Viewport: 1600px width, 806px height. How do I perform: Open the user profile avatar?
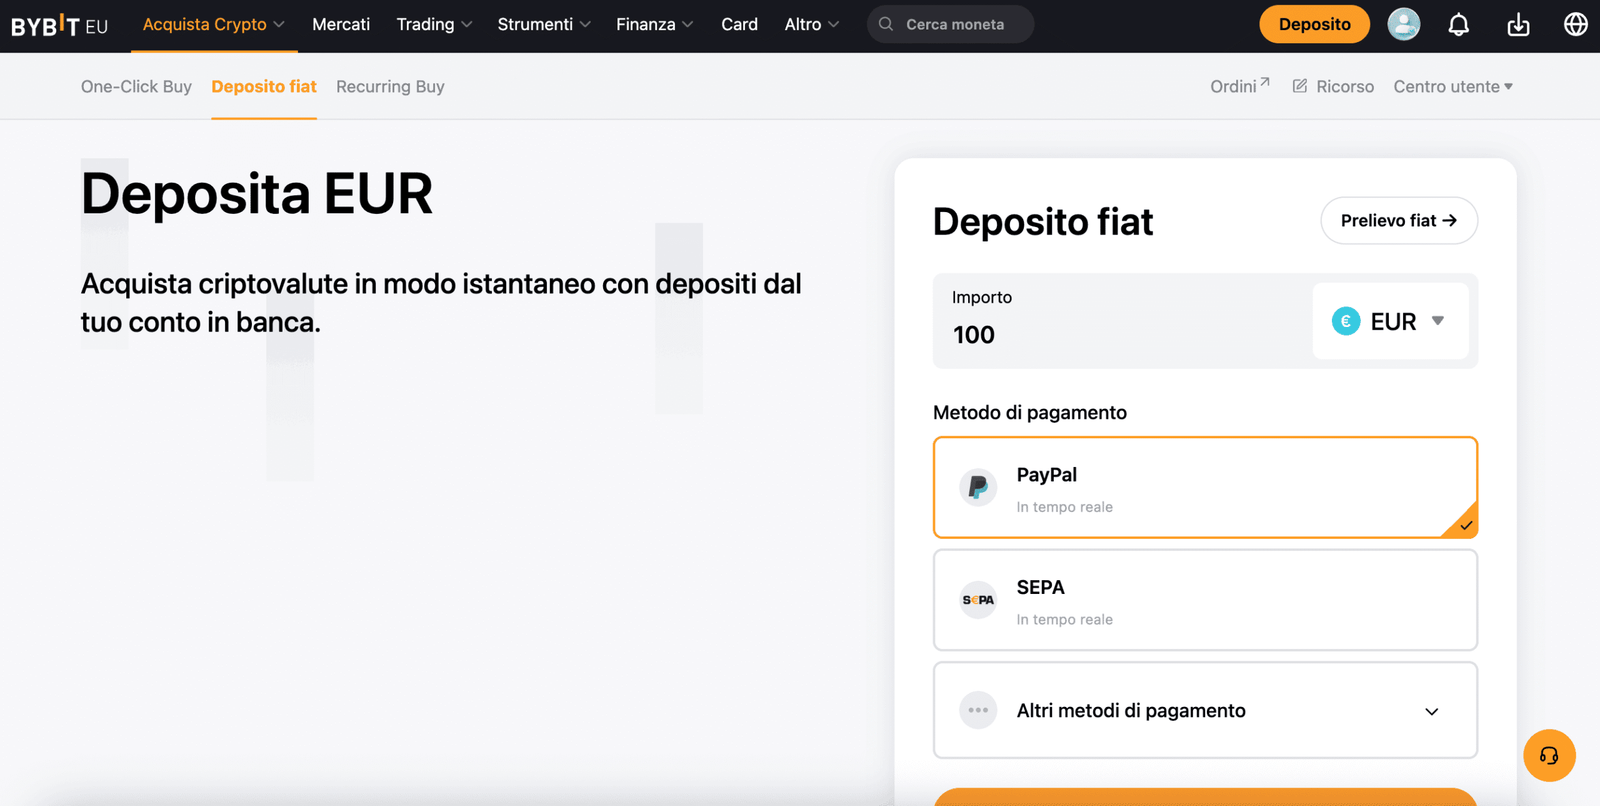point(1403,24)
